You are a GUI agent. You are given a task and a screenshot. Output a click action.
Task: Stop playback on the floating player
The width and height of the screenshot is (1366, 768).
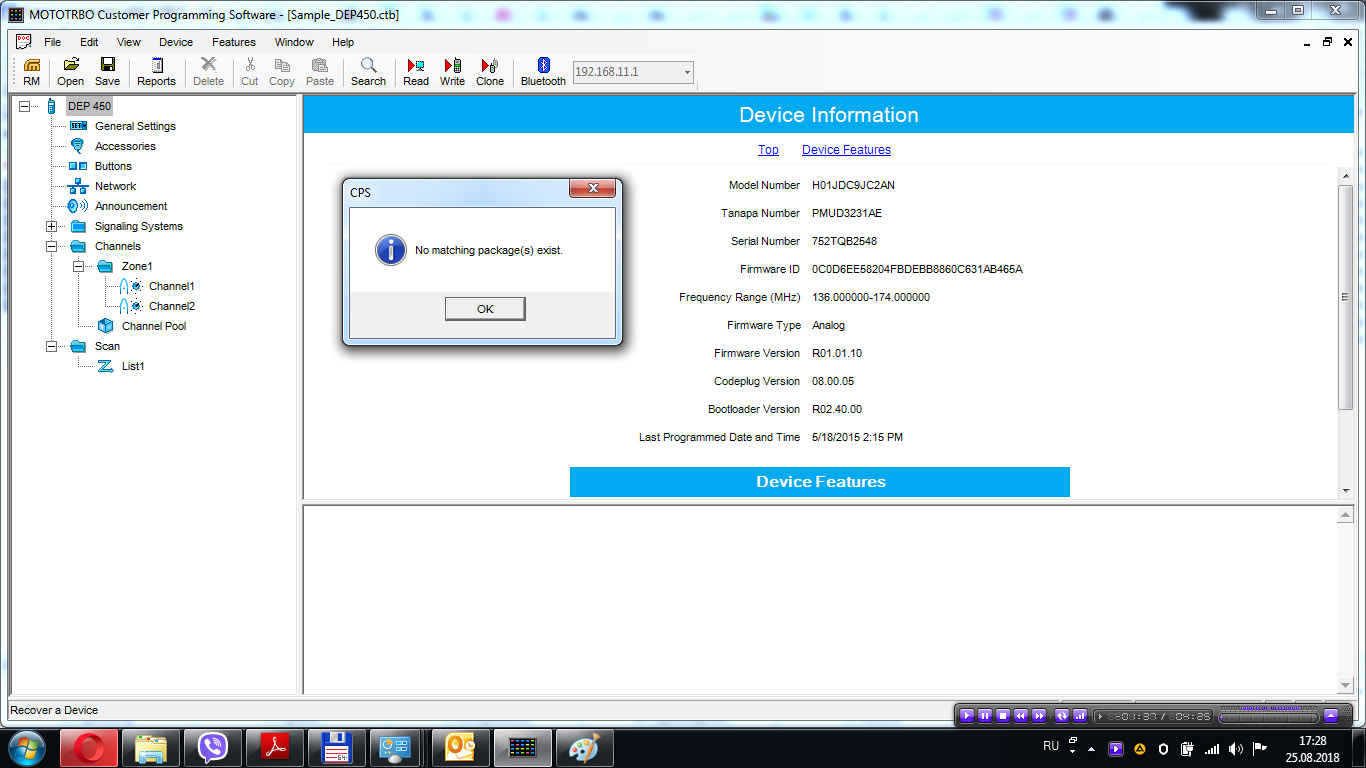tap(1003, 716)
